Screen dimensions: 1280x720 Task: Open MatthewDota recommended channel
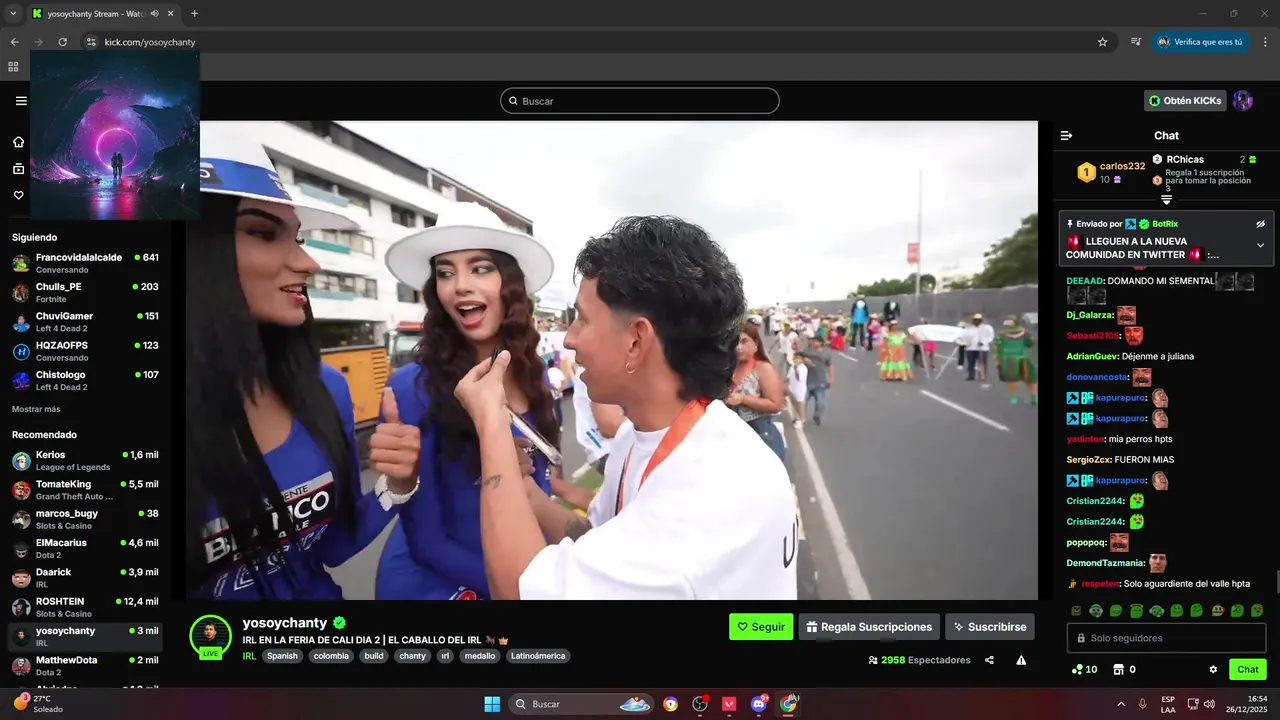[x=85, y=666]
